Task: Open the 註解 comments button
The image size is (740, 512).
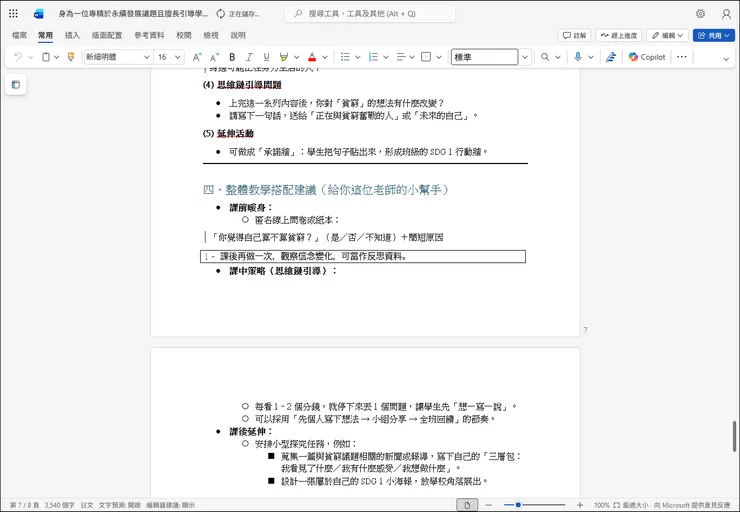Action: [574, 35]
